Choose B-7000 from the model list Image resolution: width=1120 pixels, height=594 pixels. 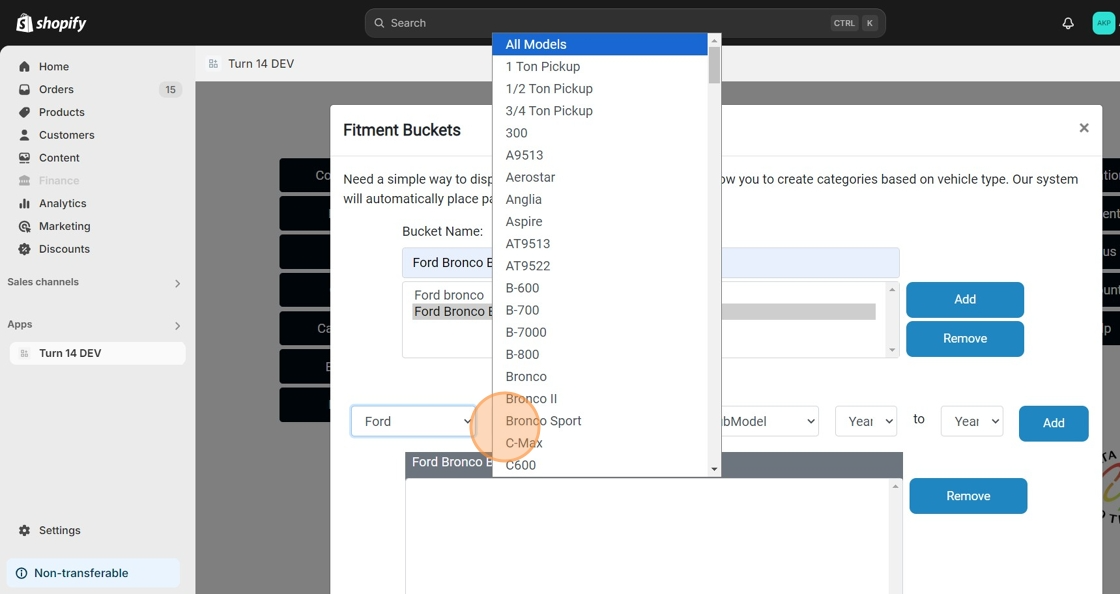point(600,332)
